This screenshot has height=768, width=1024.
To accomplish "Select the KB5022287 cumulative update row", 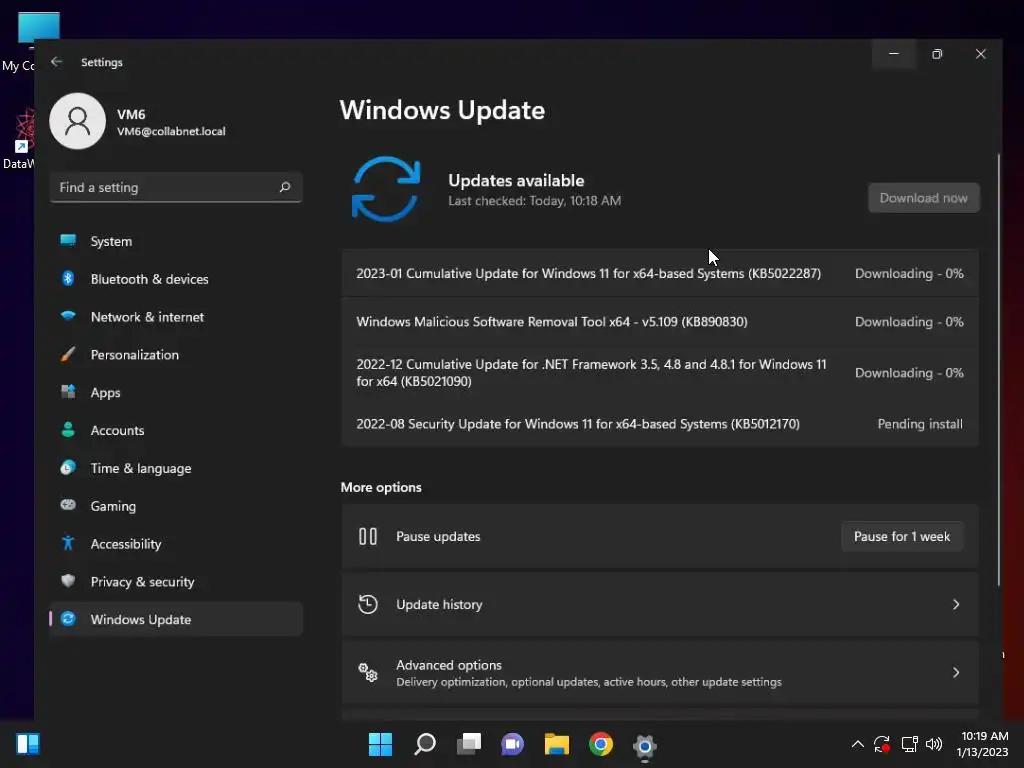I will (x=660, y=274).
